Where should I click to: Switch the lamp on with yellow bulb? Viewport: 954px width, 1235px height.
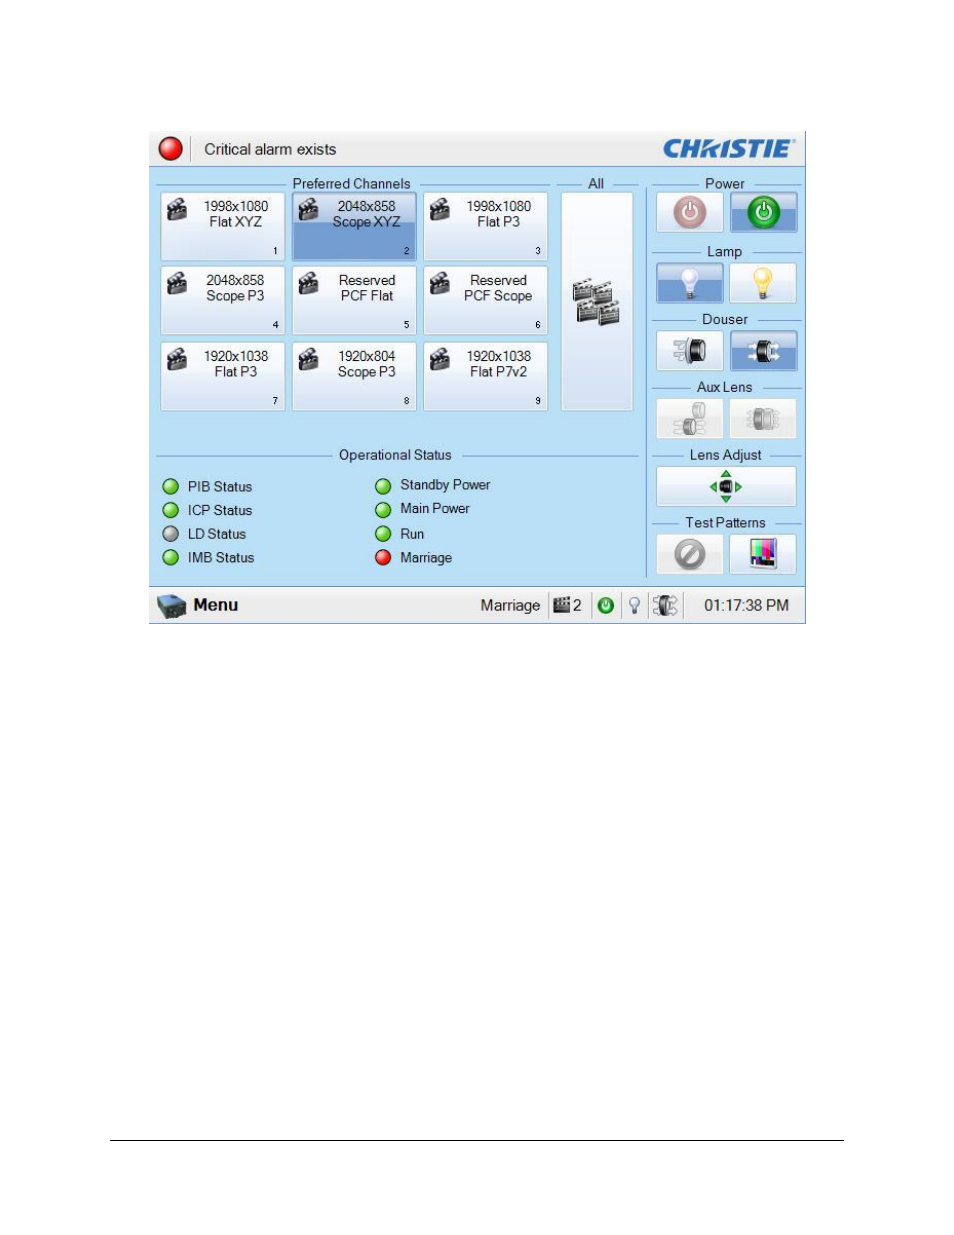click(x=764, y=283)
